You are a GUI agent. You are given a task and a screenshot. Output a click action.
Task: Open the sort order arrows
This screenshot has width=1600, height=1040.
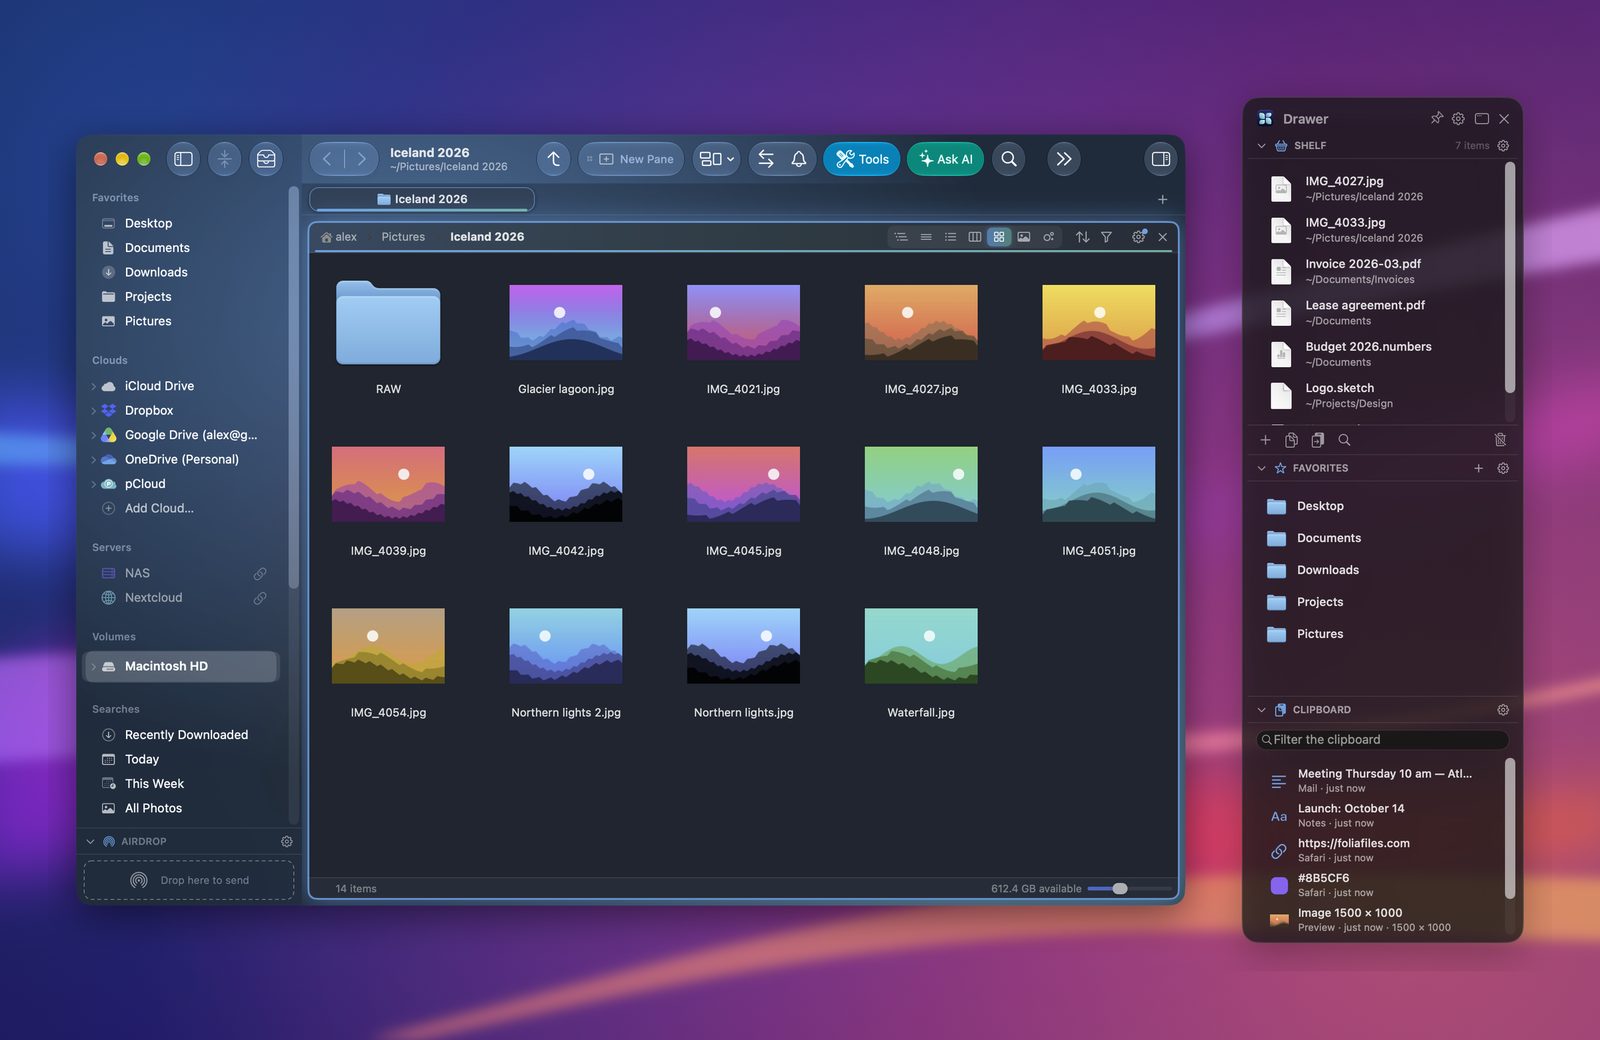click(x=1082, y=237)
